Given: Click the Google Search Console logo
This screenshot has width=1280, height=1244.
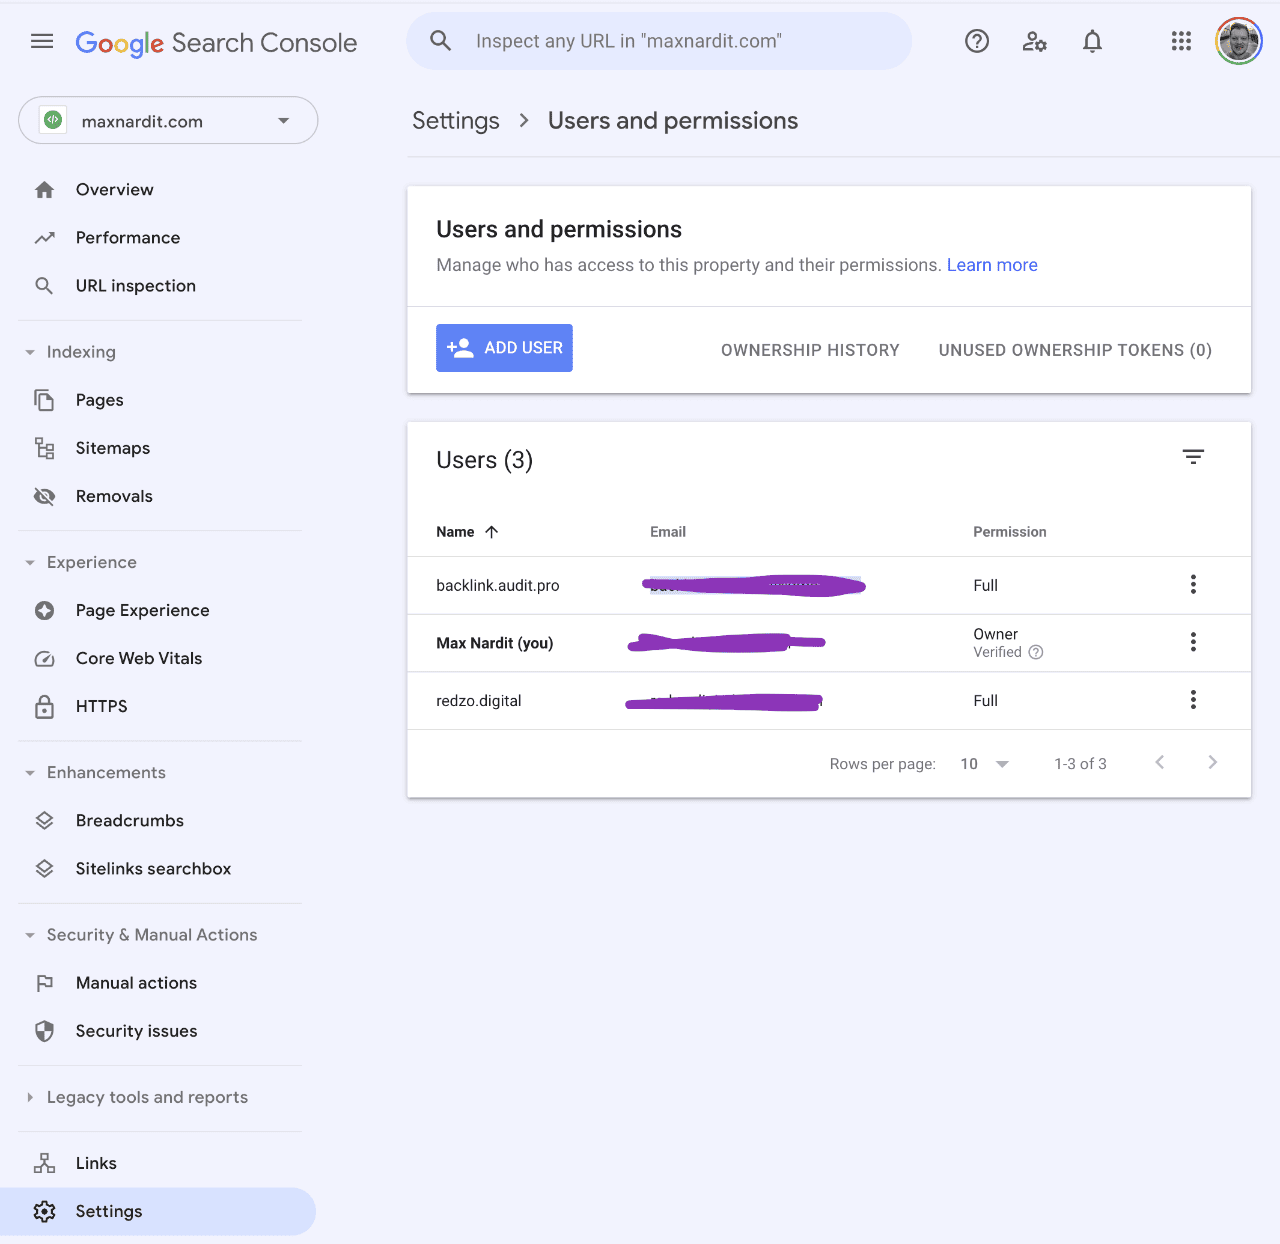Looking at the screenshot, I should [216, 43].
